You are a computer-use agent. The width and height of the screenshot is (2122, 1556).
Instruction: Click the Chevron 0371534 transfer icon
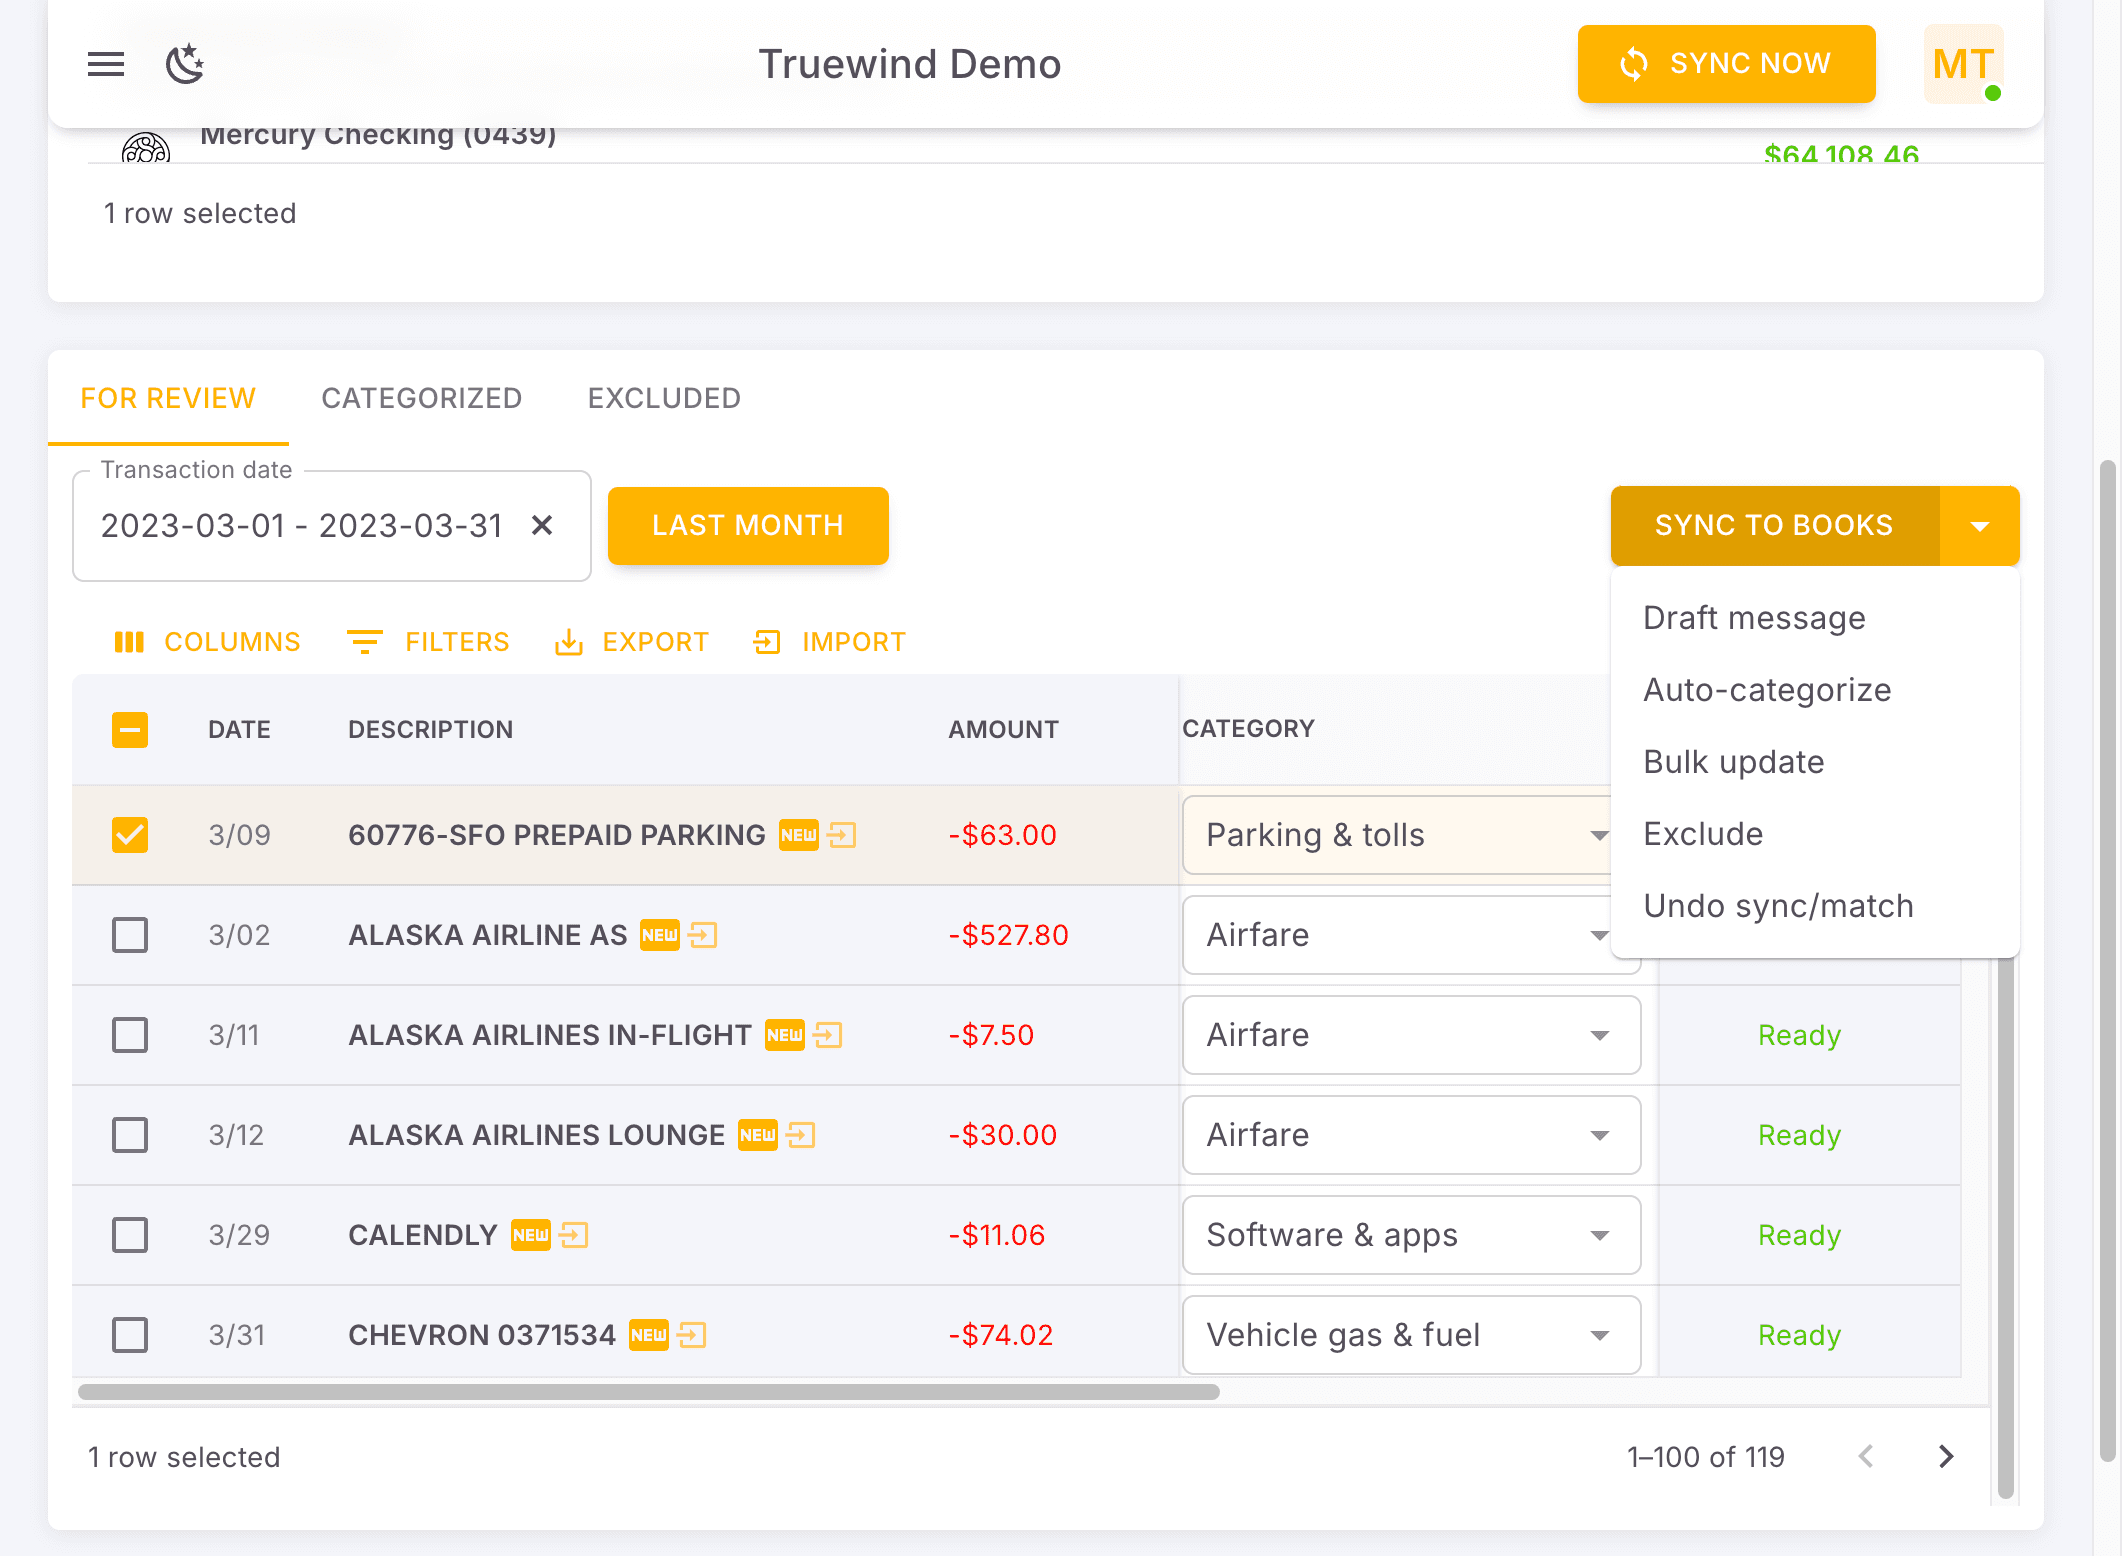[692, 1335]
